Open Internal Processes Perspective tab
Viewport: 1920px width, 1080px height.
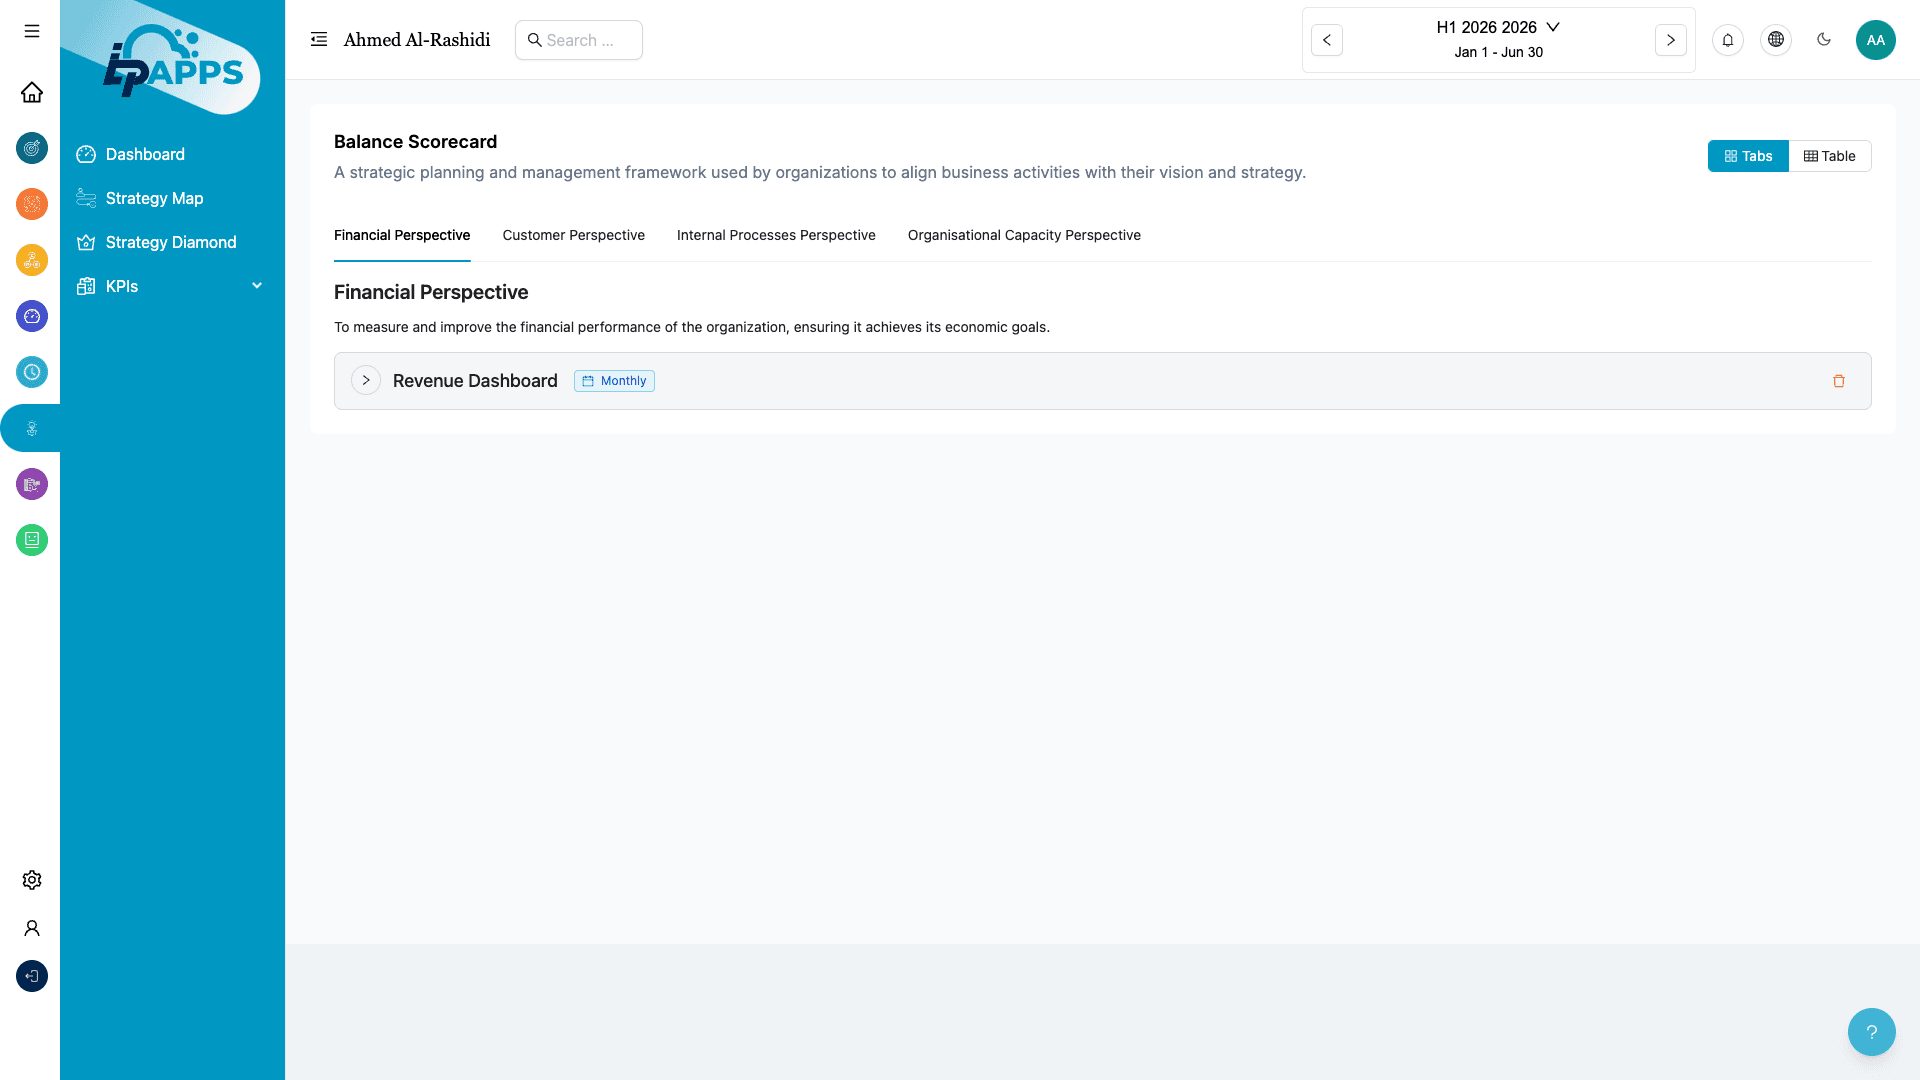tap(775, 235)
